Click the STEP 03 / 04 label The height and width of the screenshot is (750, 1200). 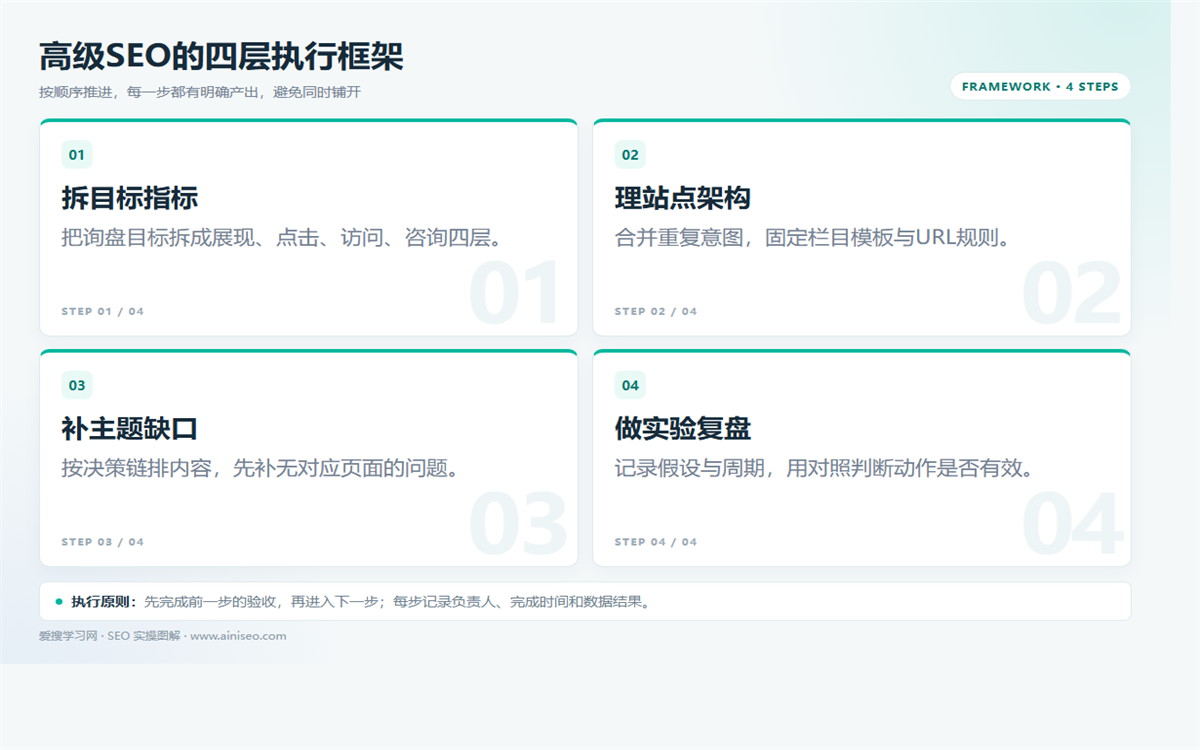pos(103,542)
